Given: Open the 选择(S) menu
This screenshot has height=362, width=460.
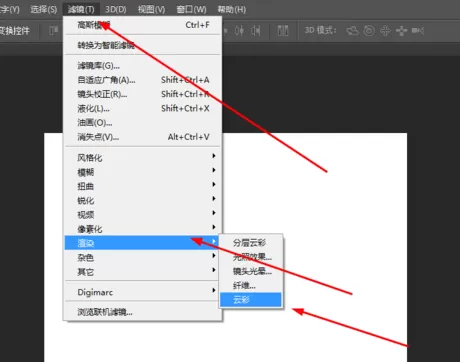Looking at the screenshot, I should coord(44,9).
